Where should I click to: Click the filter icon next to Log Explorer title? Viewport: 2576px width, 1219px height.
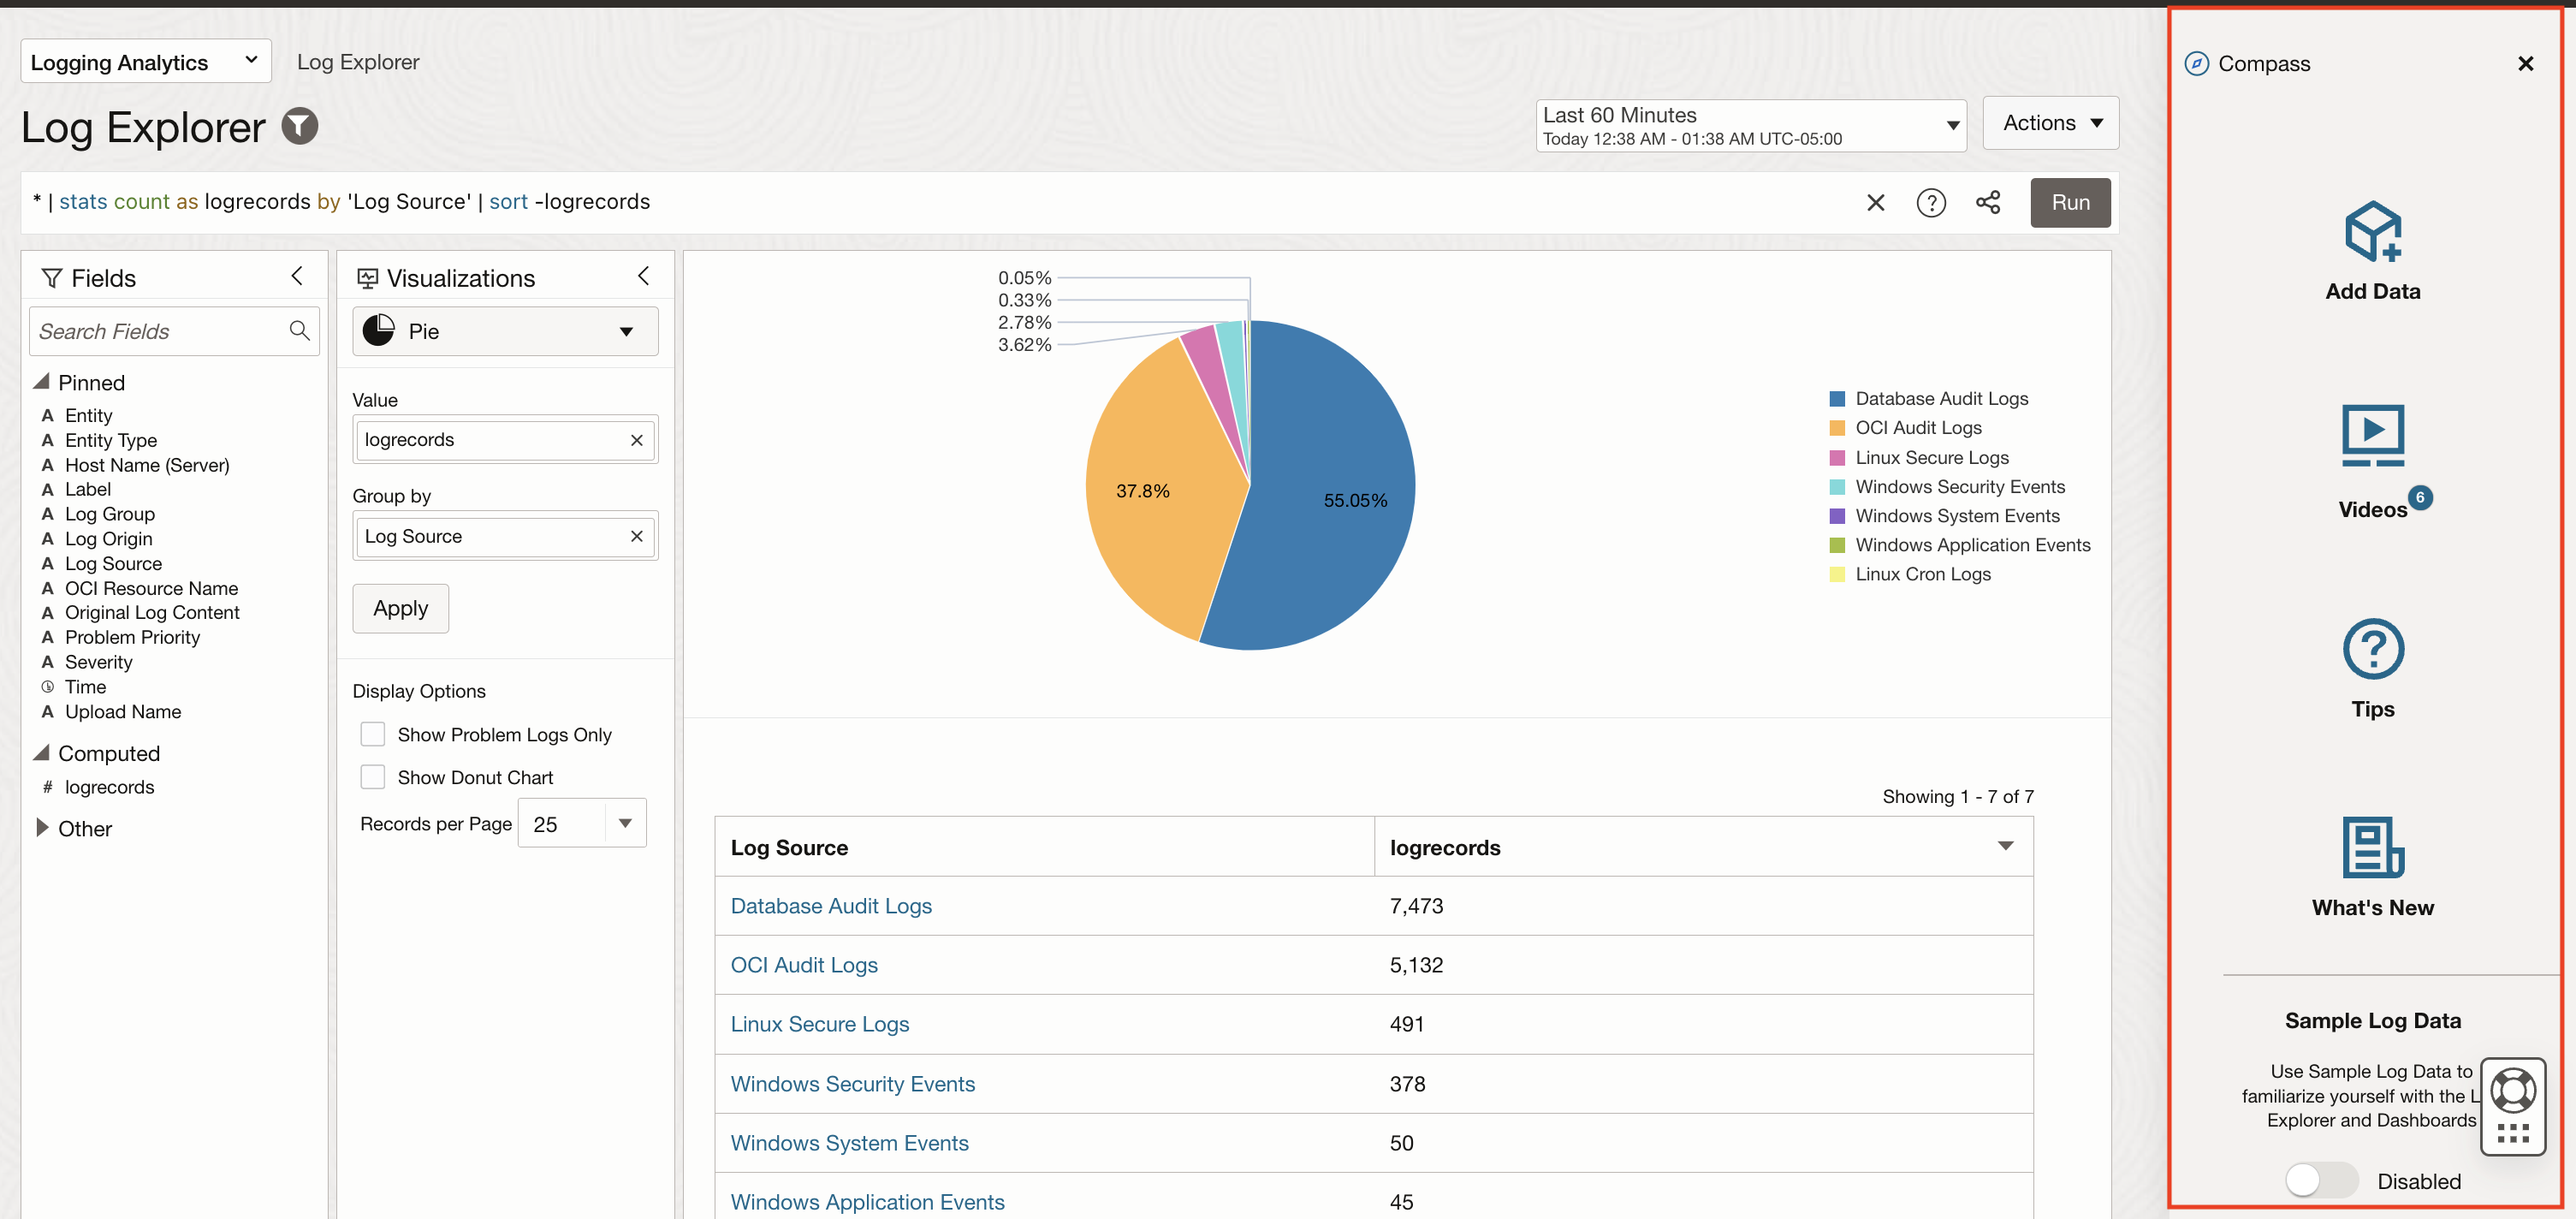(299, 126)
